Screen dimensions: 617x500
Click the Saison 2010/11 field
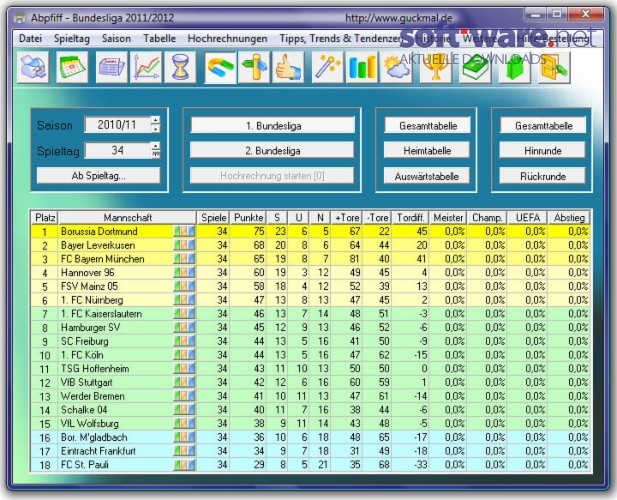coord(118,125)
